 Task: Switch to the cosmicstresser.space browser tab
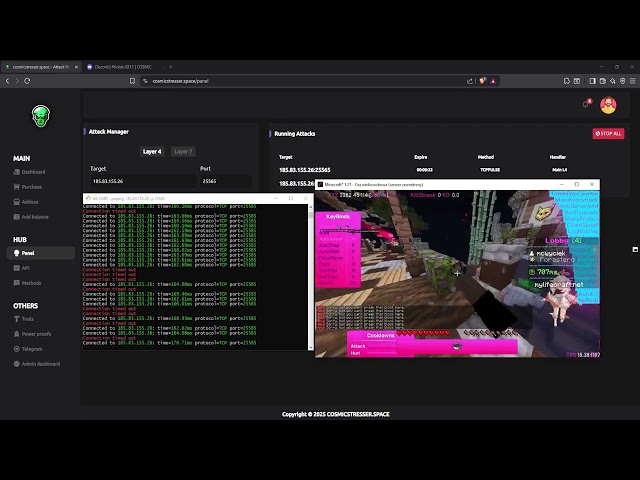[41, 67]
